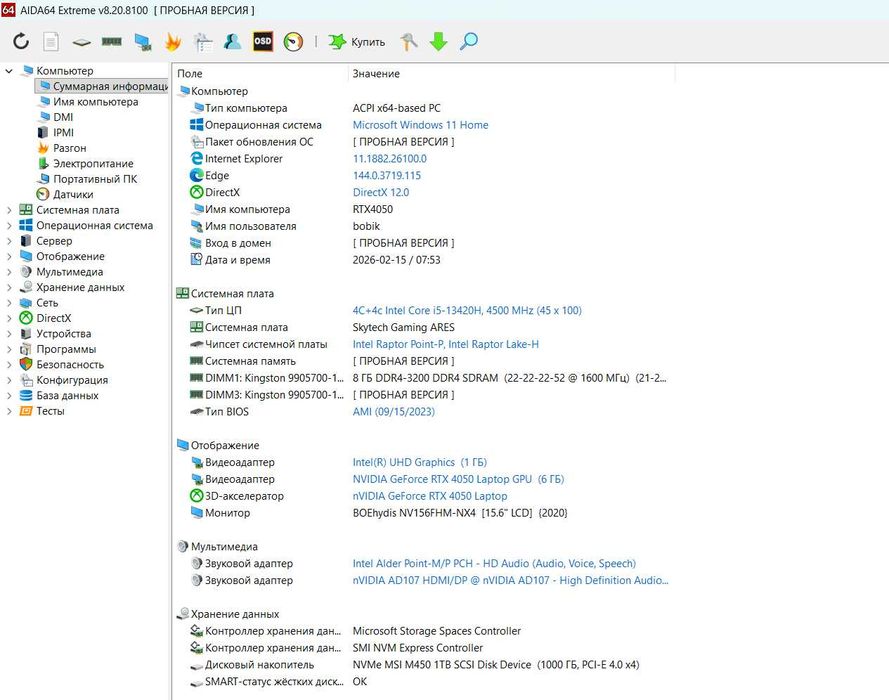Expand the Мультимедиа tree node
Viewport: 889px width, 700px height.
click(x=9, y=271)
